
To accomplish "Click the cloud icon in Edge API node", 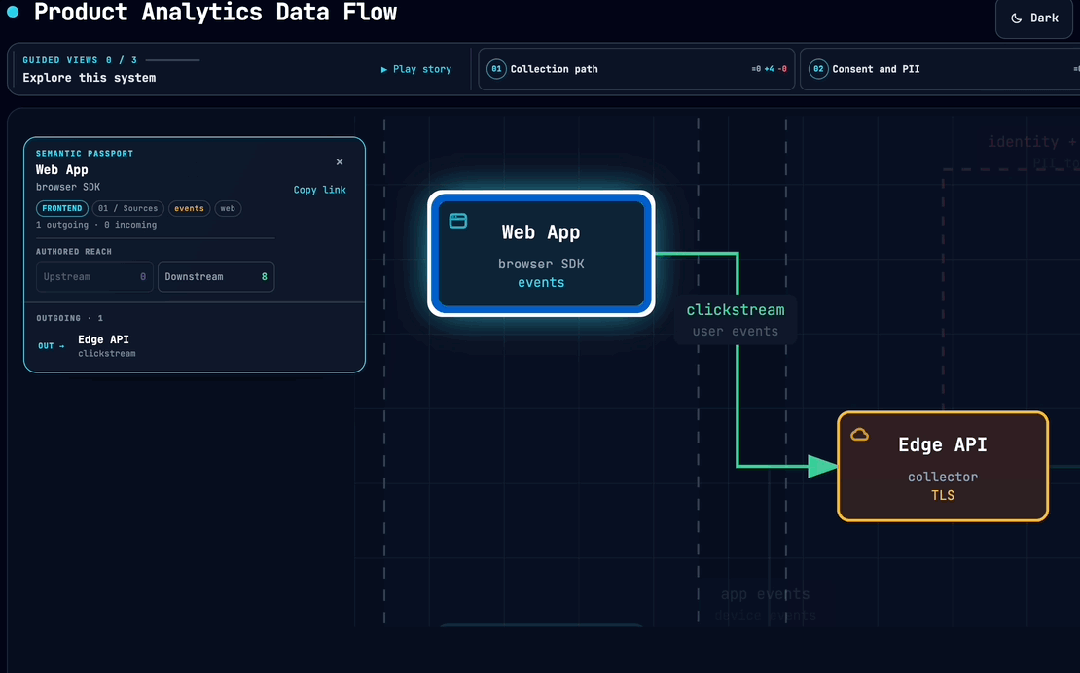I will (x=860, y=435).
